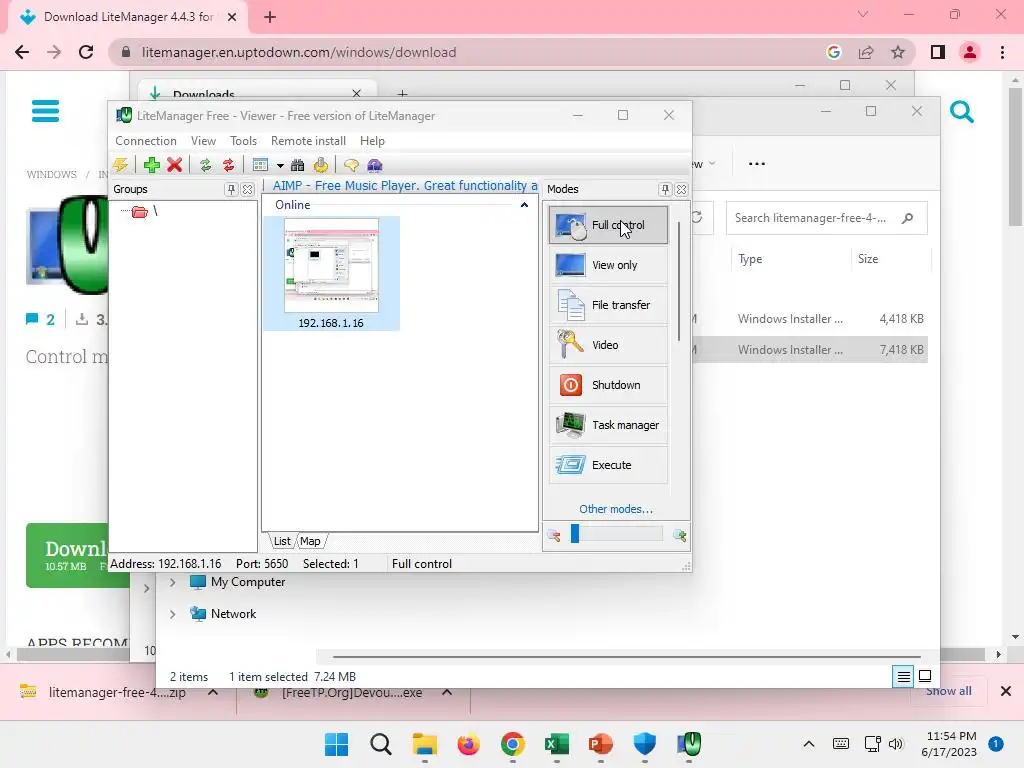The width and height of the screenshot is (1024, 768).
Task: Select the 192.168.1.16 computer thumbnail
Action: pyautogui.click(x=331, y=273)
